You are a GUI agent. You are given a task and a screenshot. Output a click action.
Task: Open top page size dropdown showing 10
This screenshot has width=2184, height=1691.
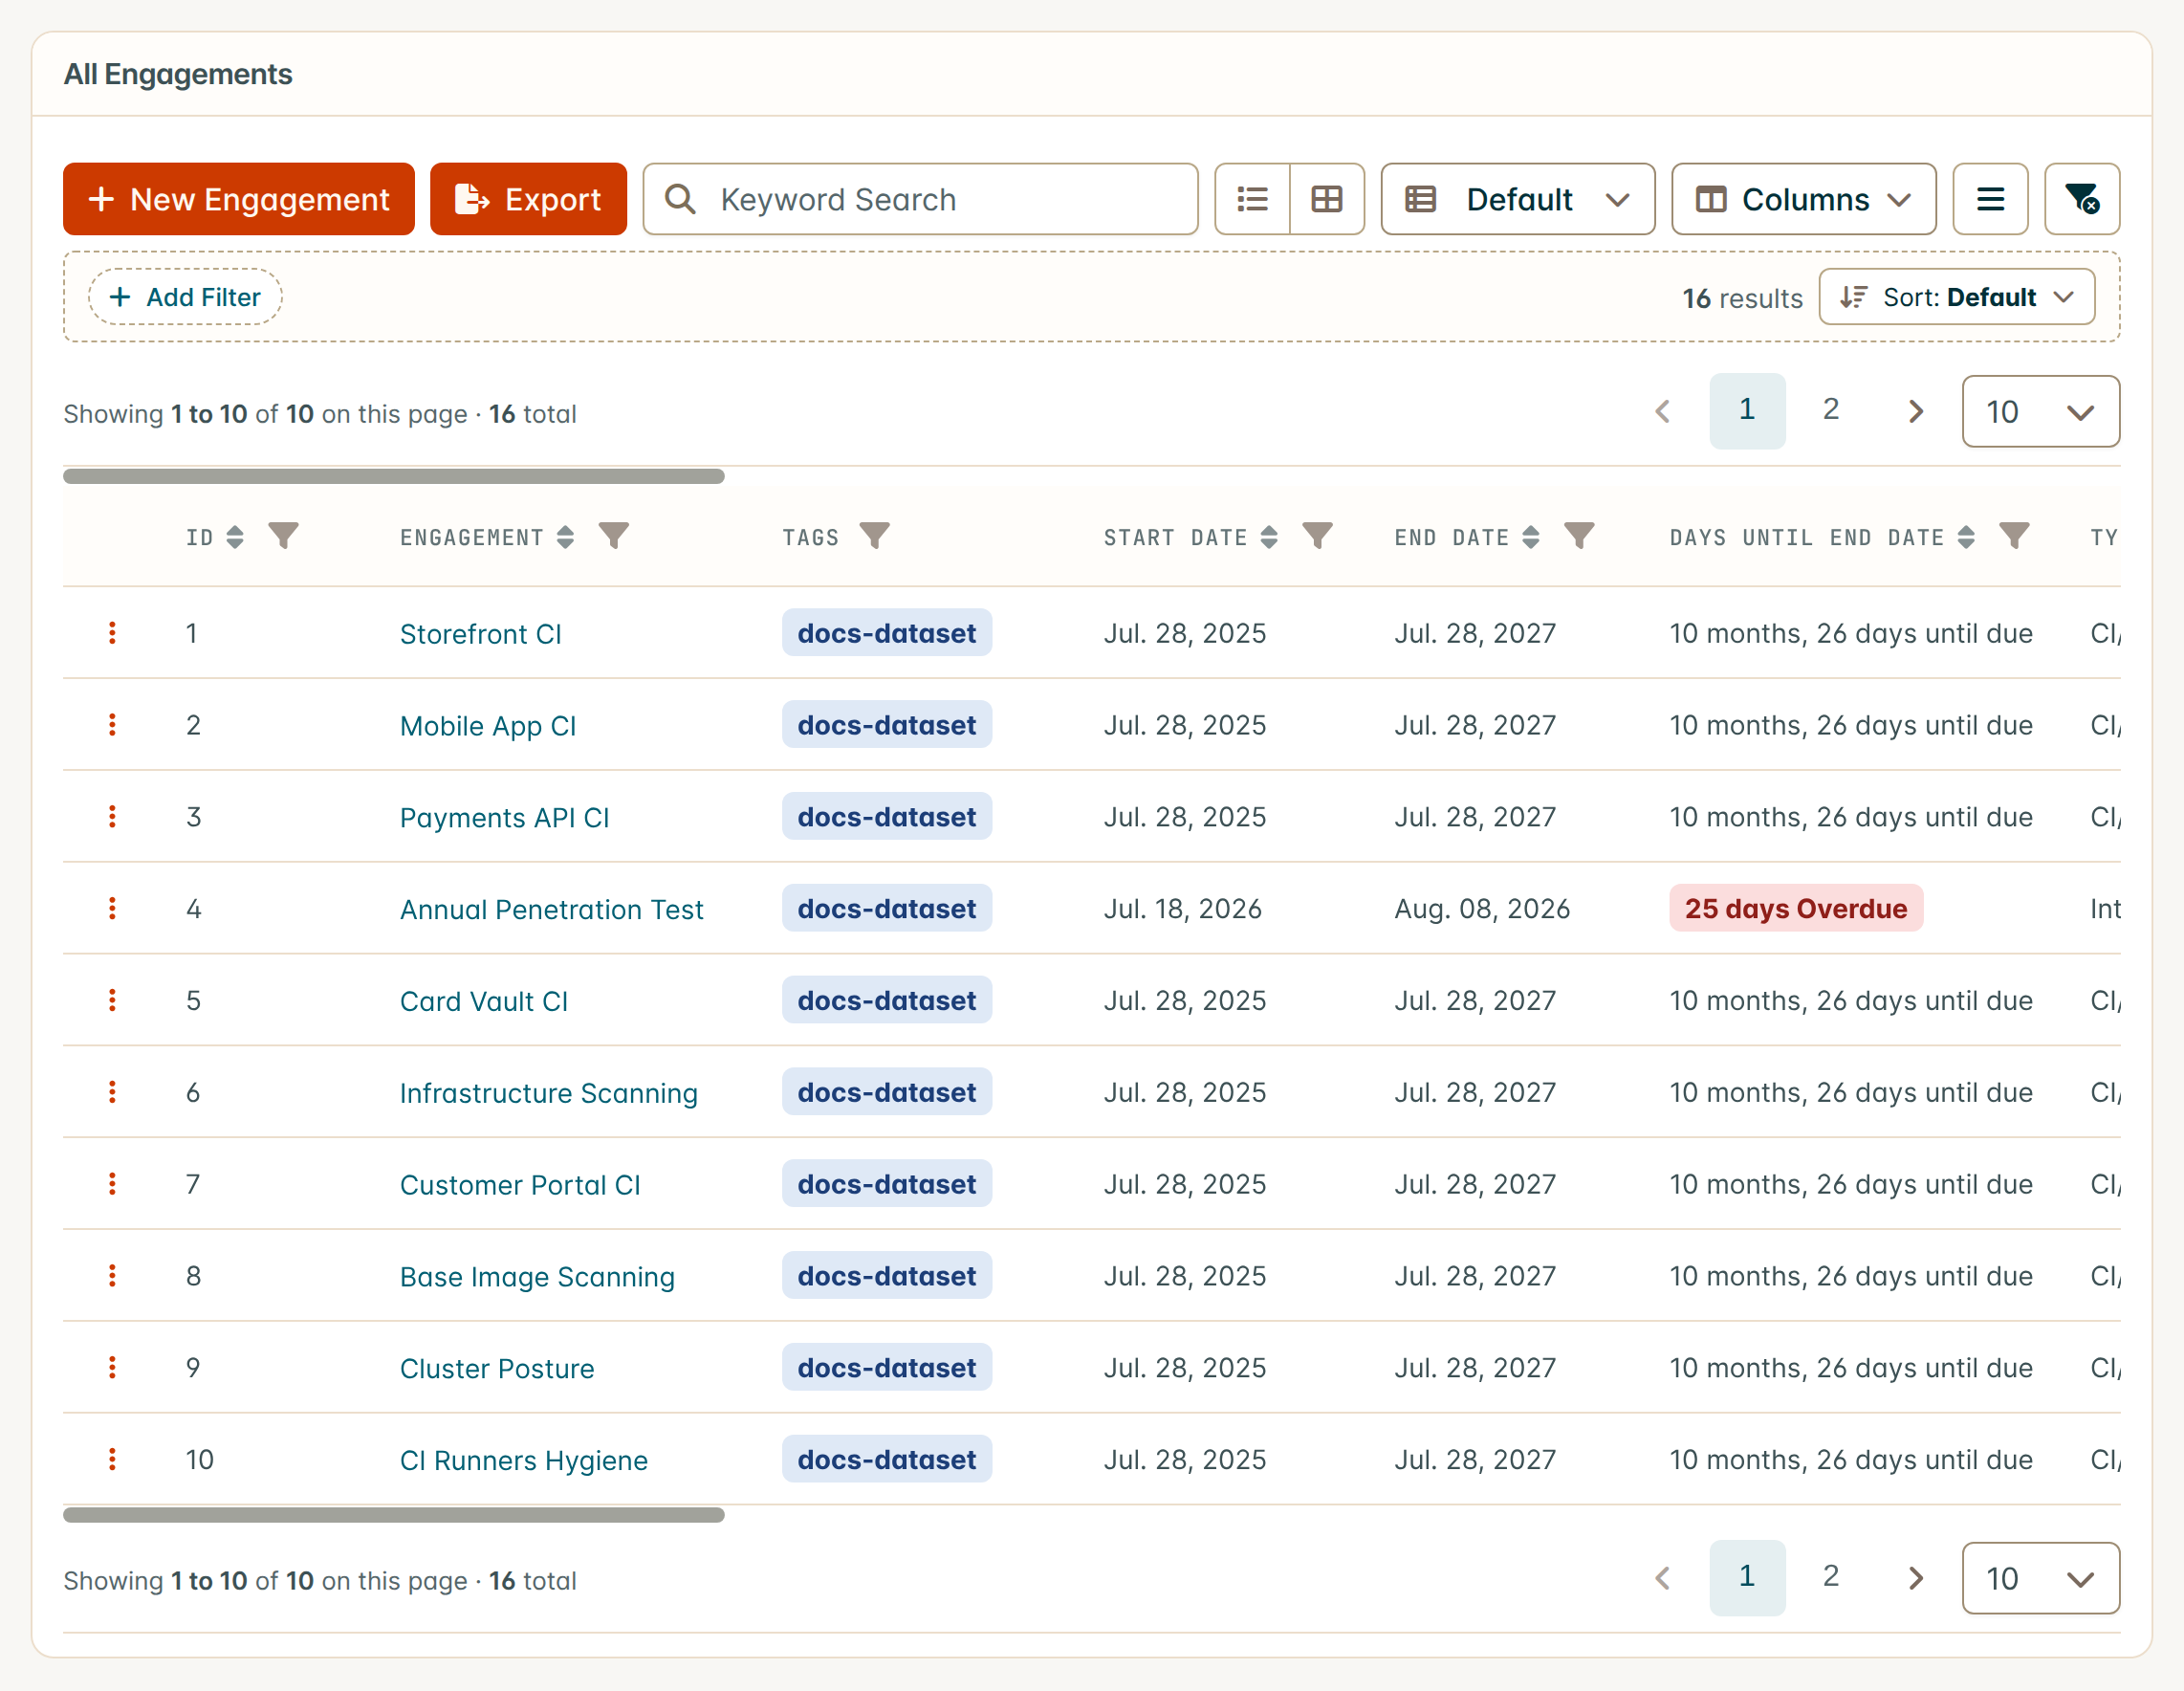coord(2040,411)
